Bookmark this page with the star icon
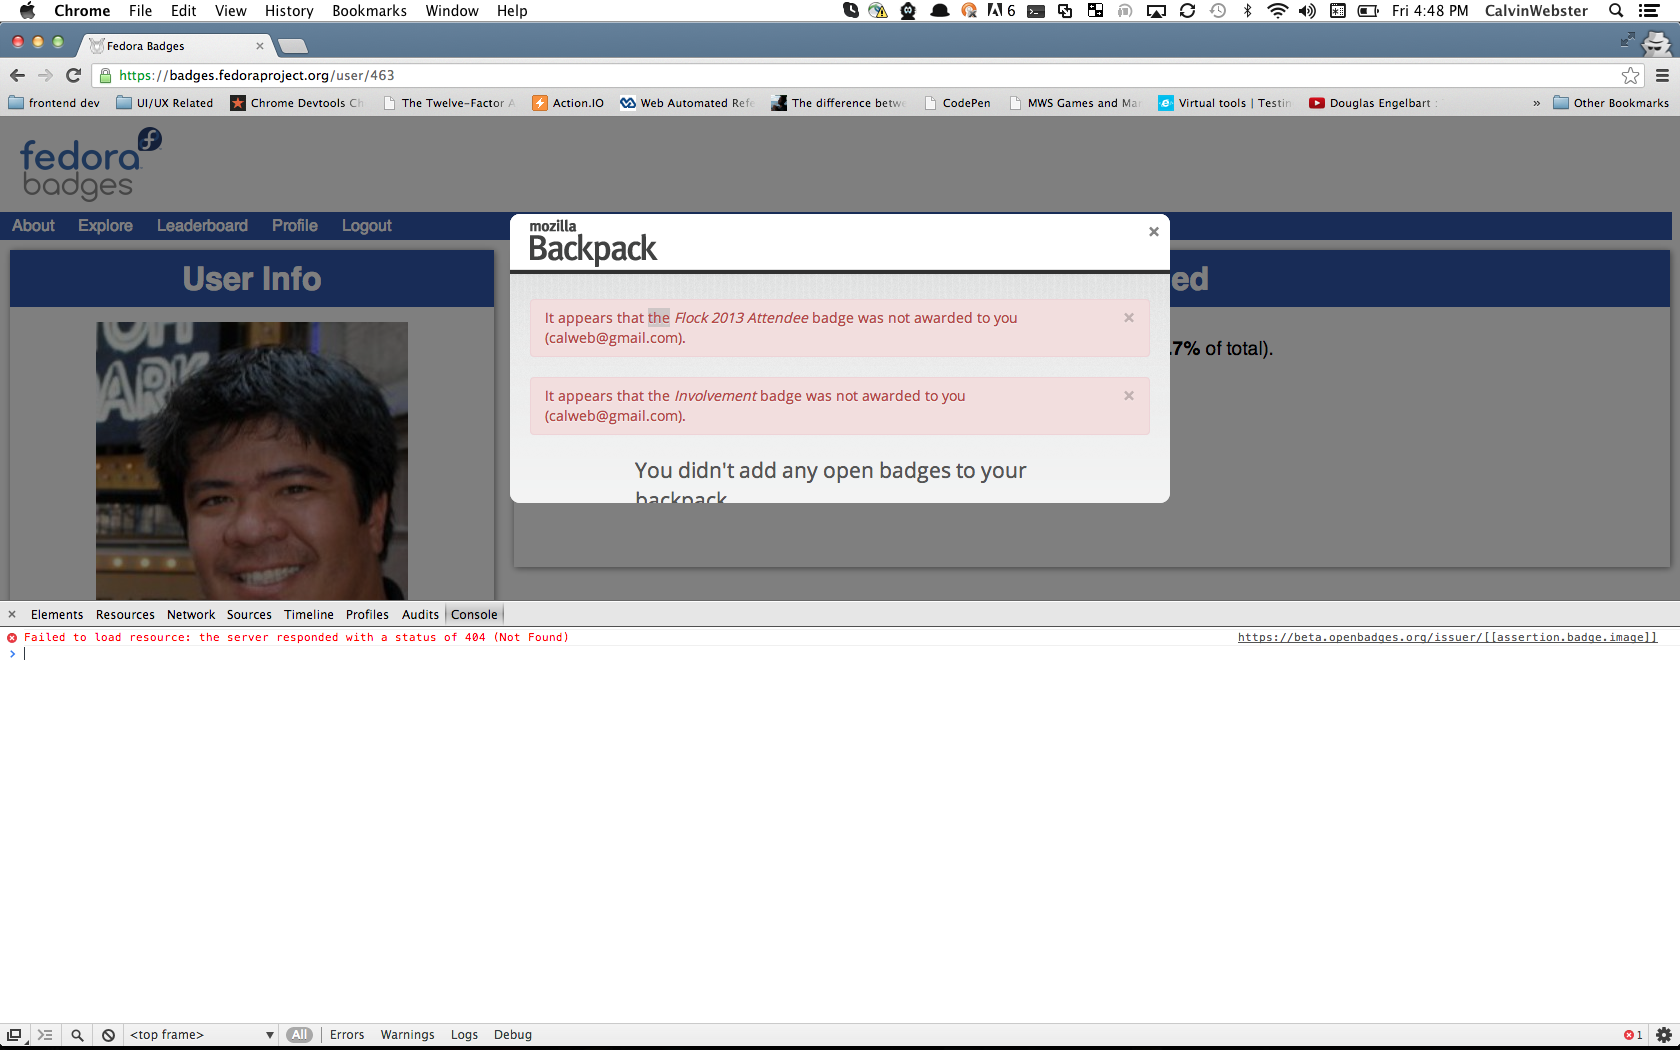Screen dimensions: 1680x1050 (1631, 75)
